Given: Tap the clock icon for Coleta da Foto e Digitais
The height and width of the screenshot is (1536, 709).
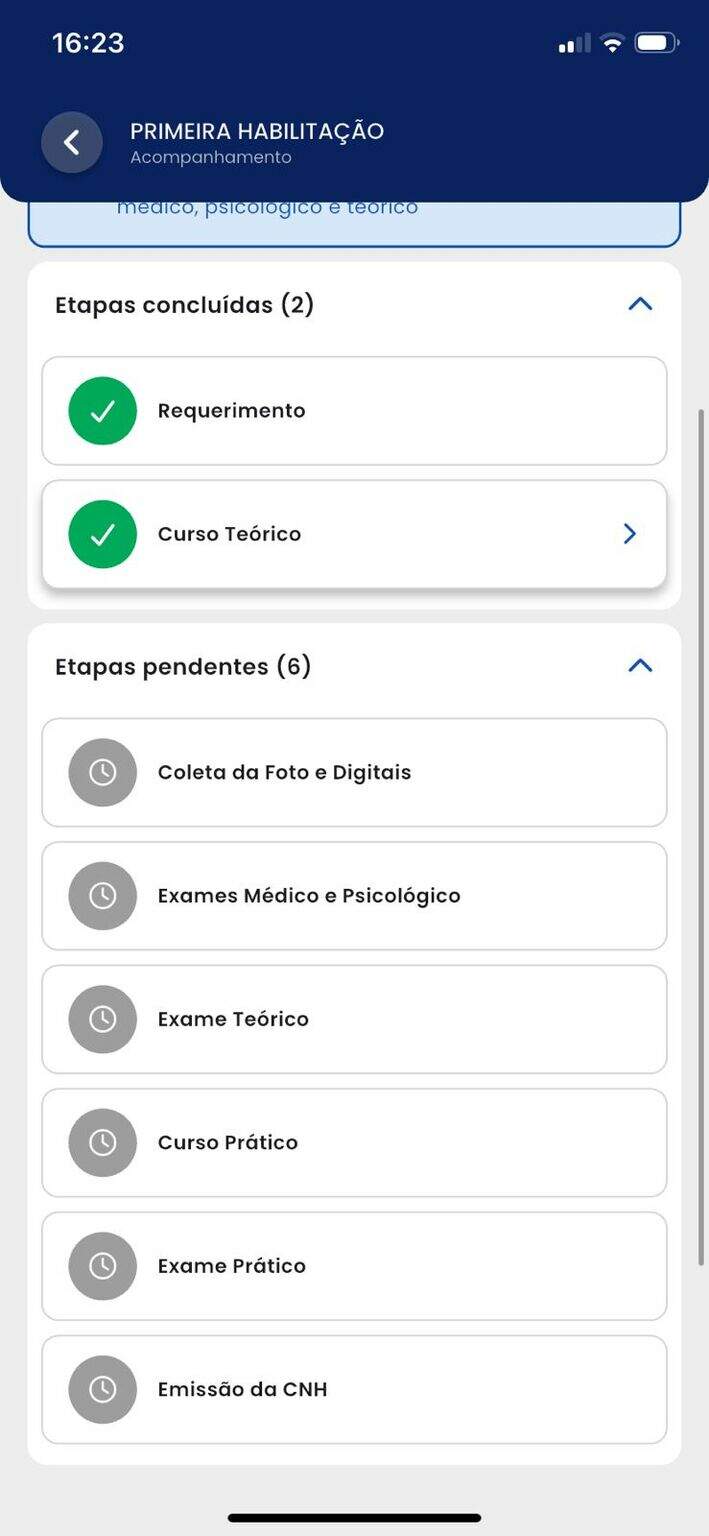Looking at the screenshot, I should tap(102, 772).
